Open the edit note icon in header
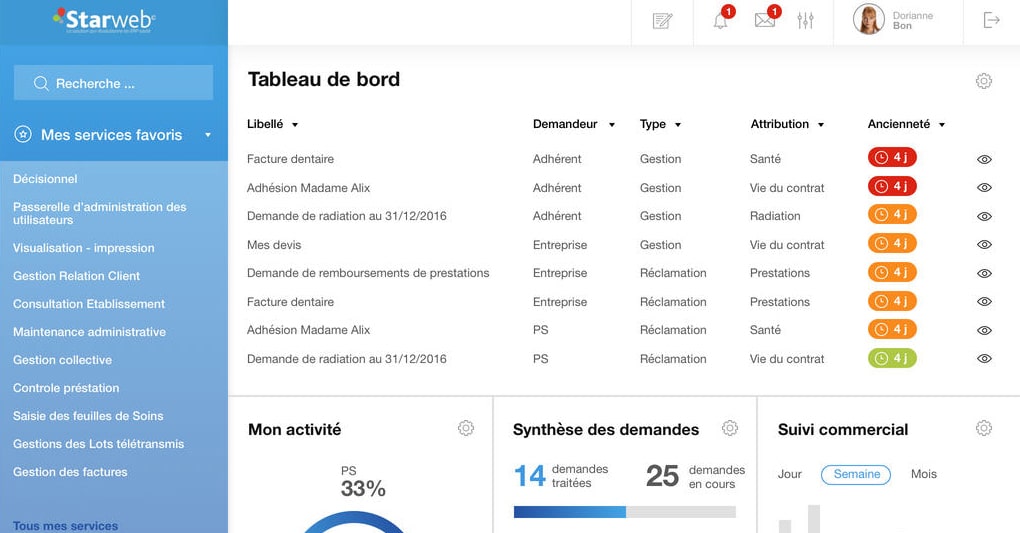This screenshot has width=1020, height=533. [662, 21]
